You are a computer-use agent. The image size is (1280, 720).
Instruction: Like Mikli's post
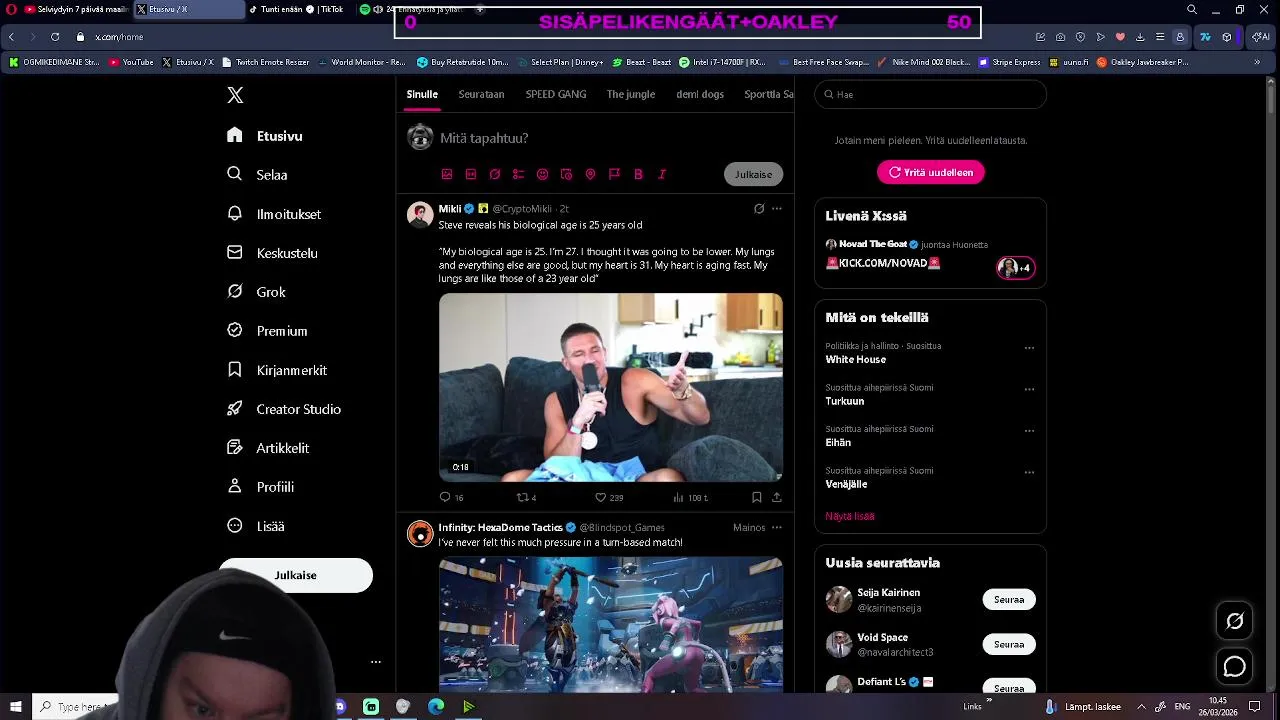pos(609,497)
